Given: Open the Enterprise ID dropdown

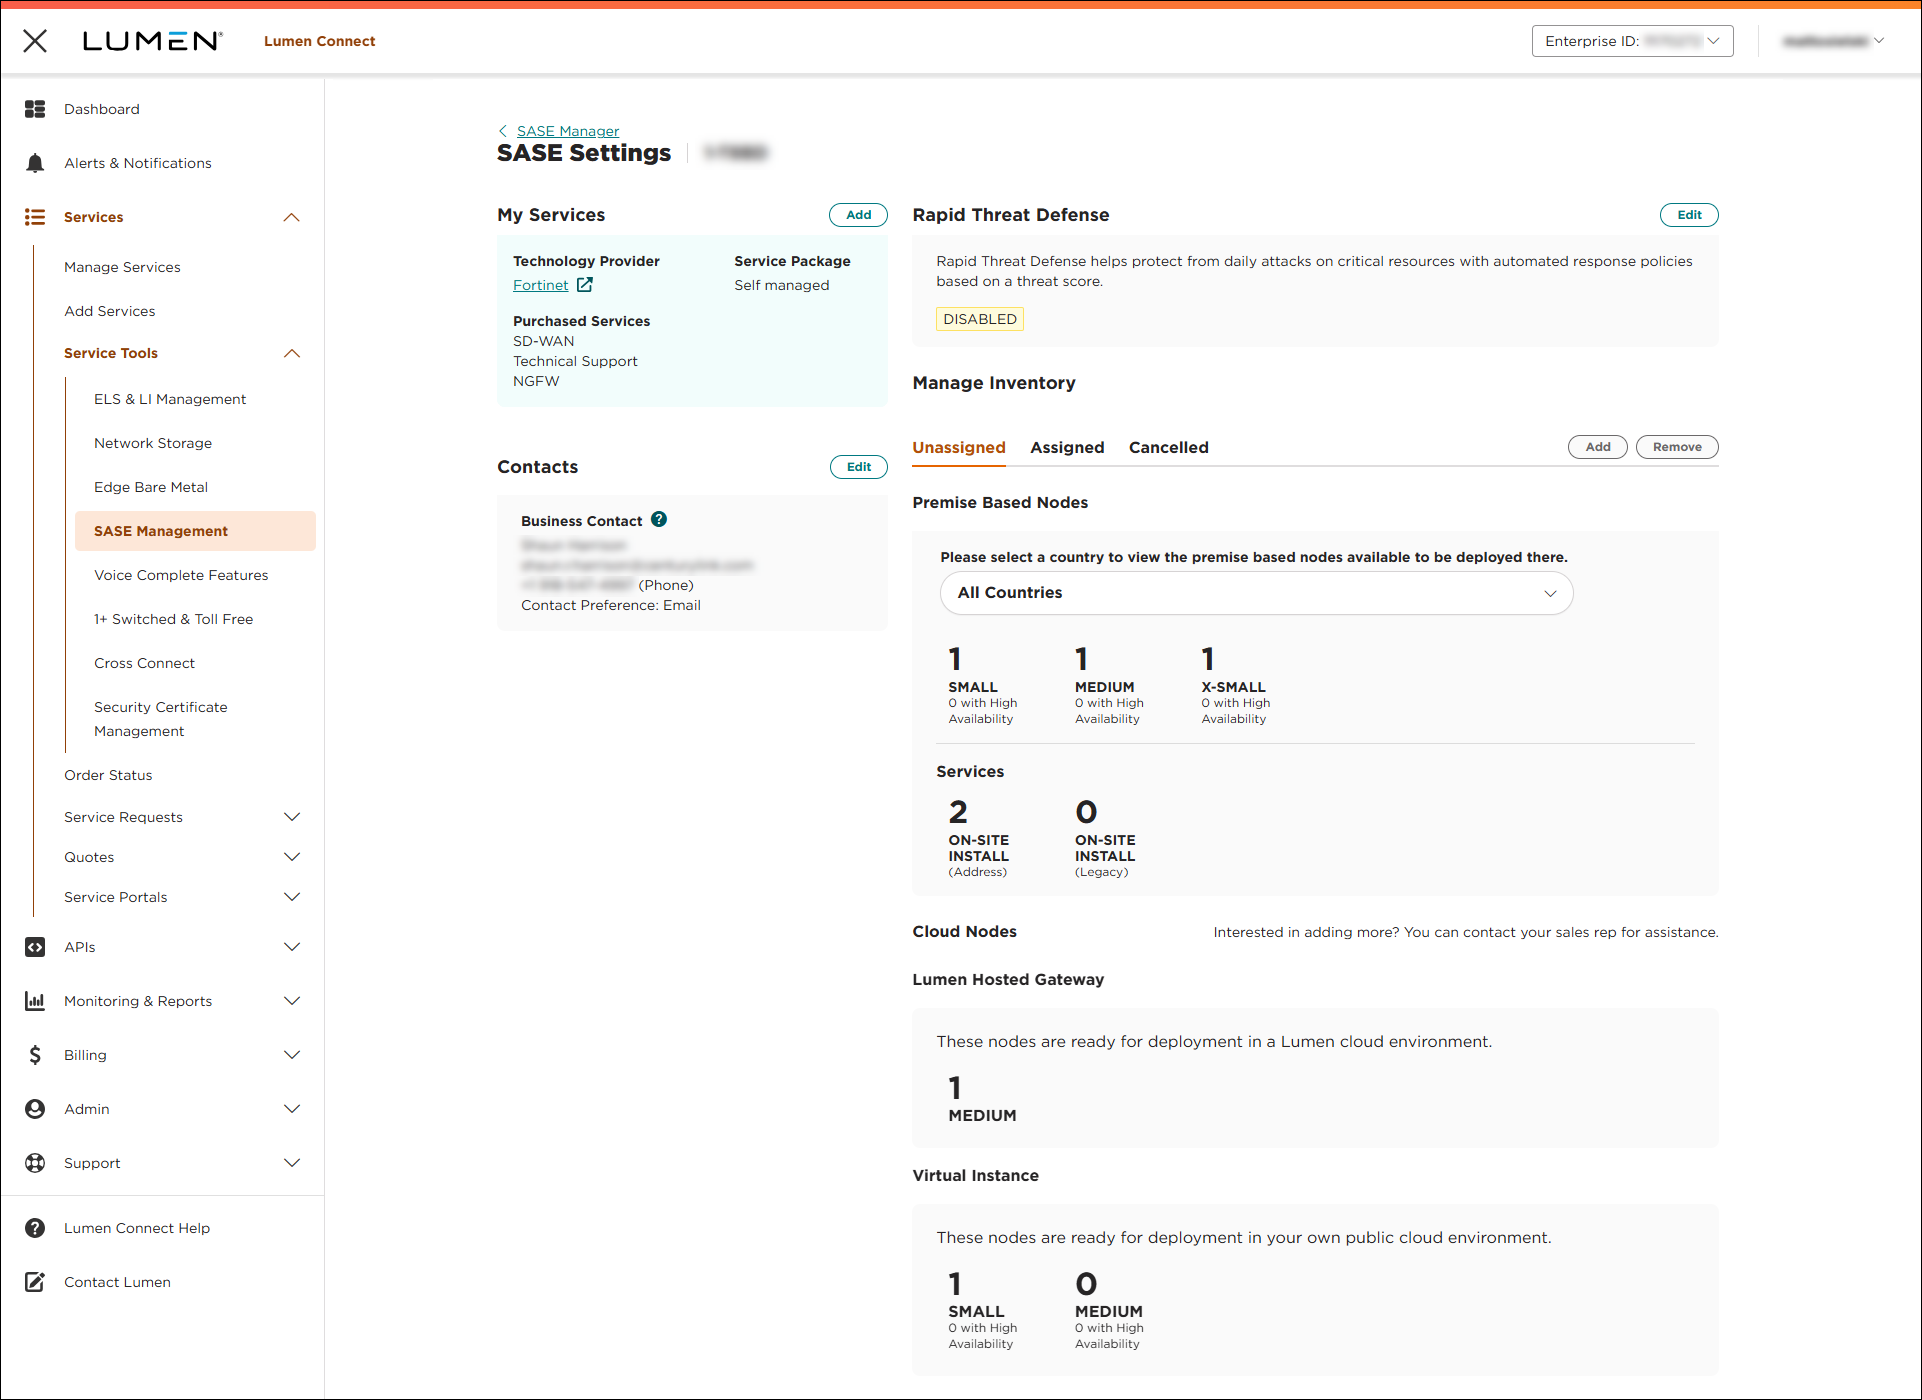Looking at the screenshot, I should tap(1632, 41).
